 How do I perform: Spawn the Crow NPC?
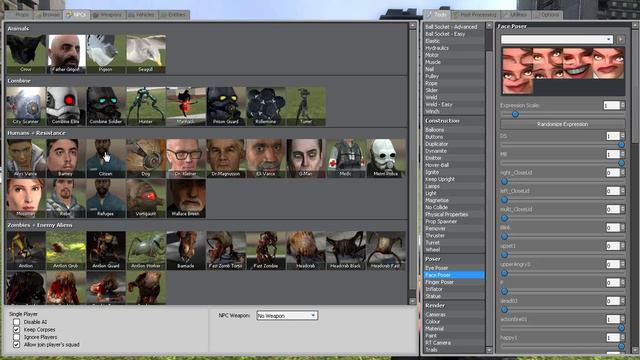click(26, 53)
